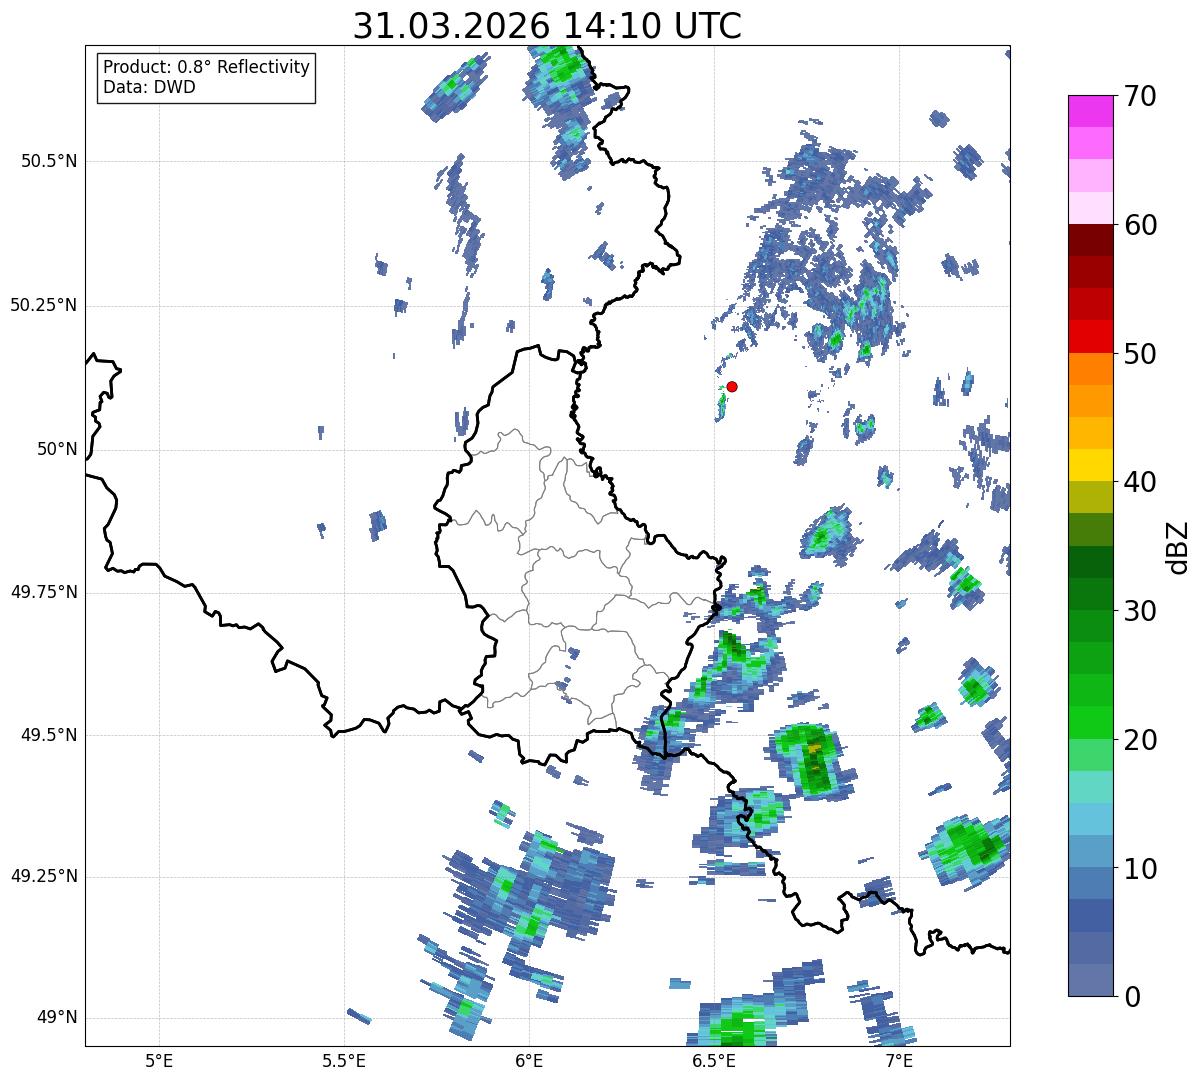Screen dimensions: 1202x1081
Task: Click the "50°N" latitude label
Action: pos(57,449)
